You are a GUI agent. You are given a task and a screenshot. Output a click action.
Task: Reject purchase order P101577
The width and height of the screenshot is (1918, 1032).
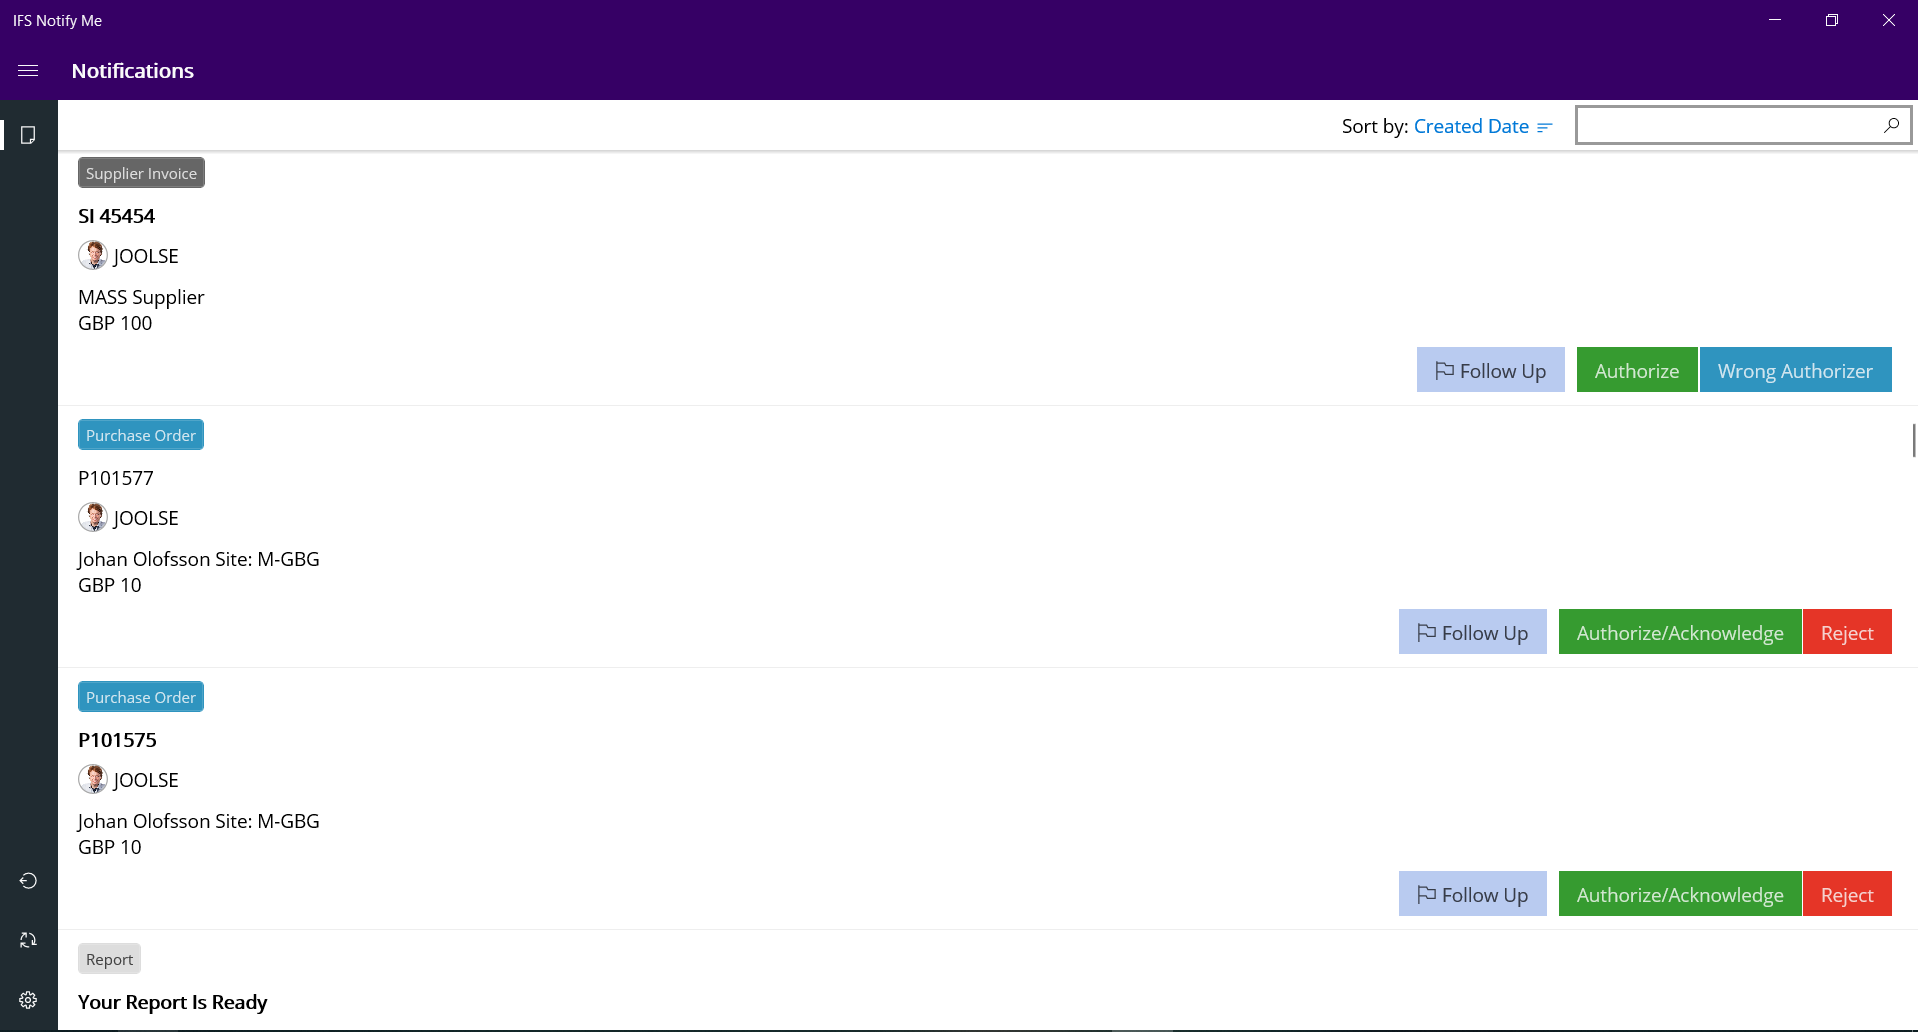pyautogui.click(x=1847, y=632)
